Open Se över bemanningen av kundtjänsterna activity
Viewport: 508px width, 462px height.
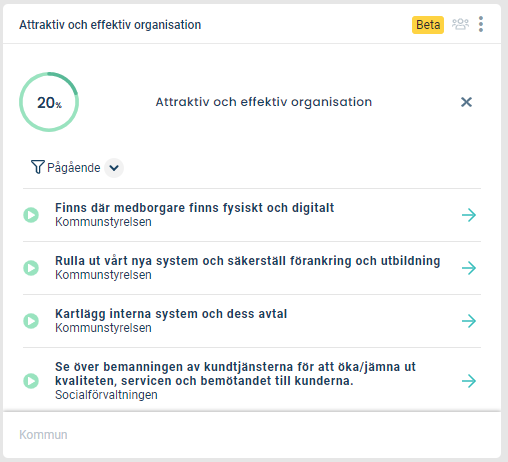[235, 374]
